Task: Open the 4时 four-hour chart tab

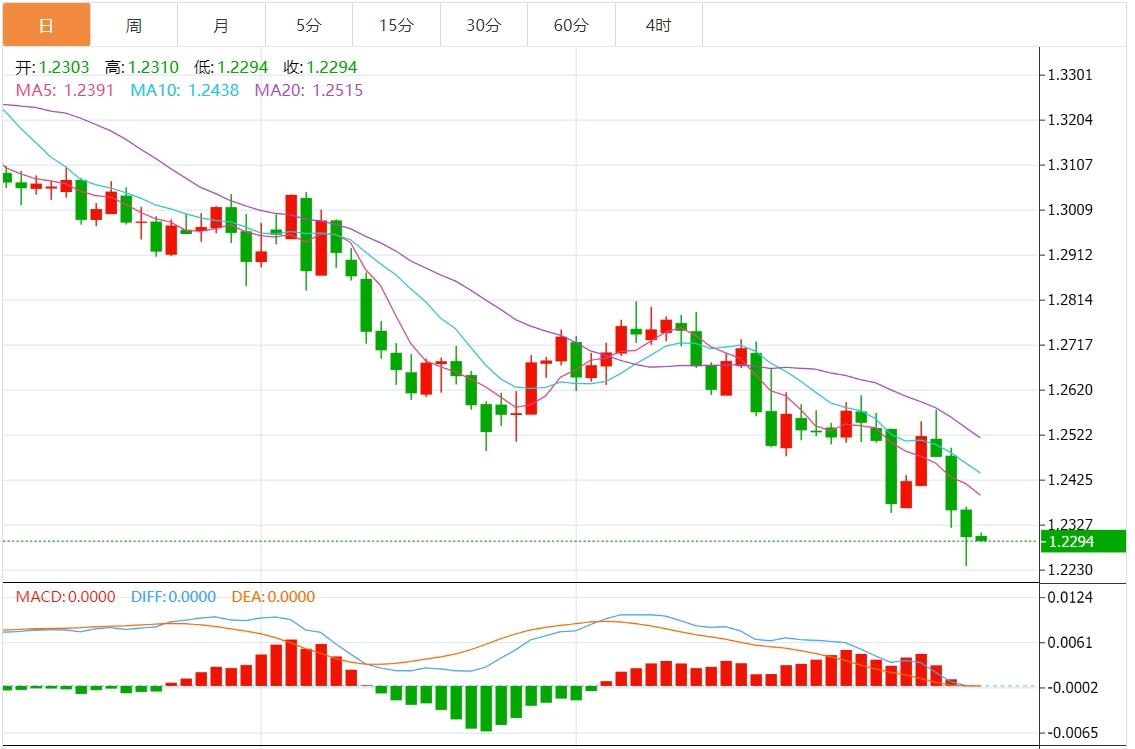Action: [x=658, y=25]
